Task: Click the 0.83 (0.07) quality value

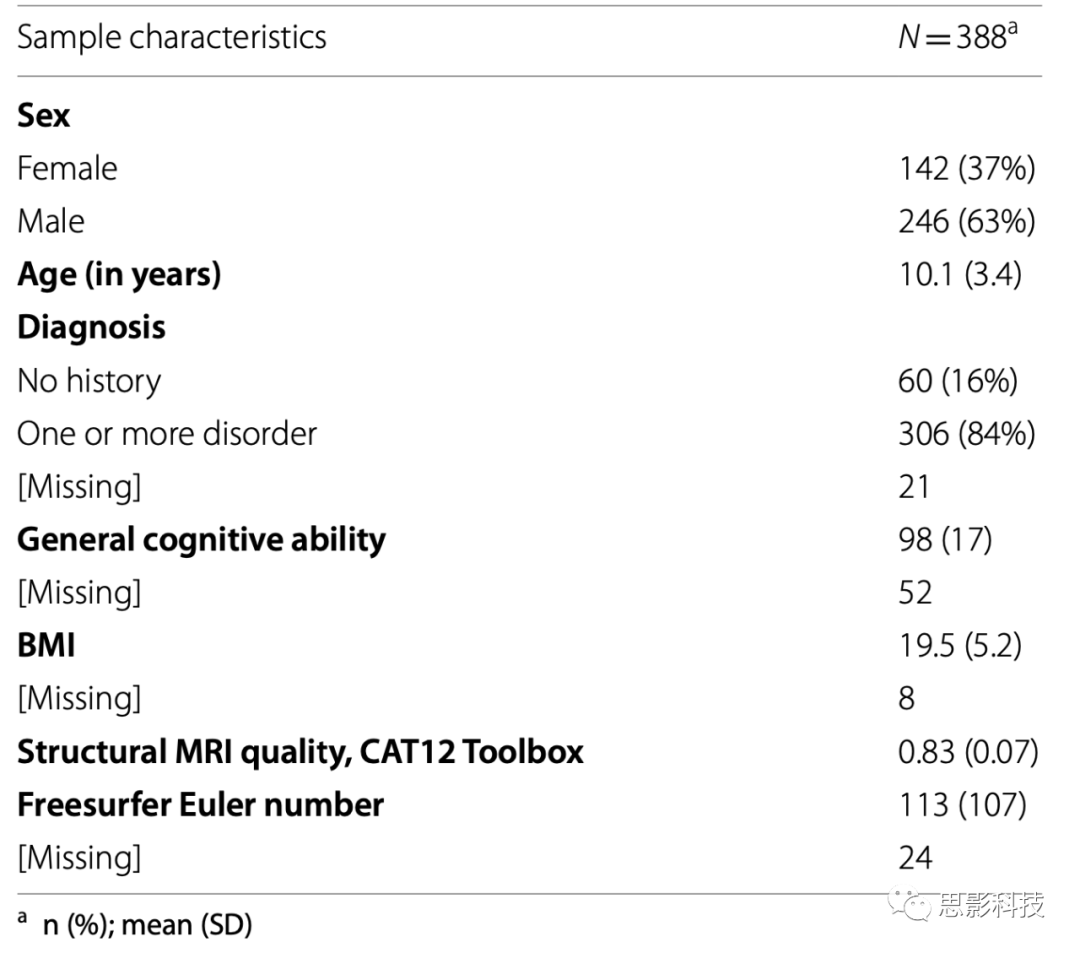Action: pos(968,752)
